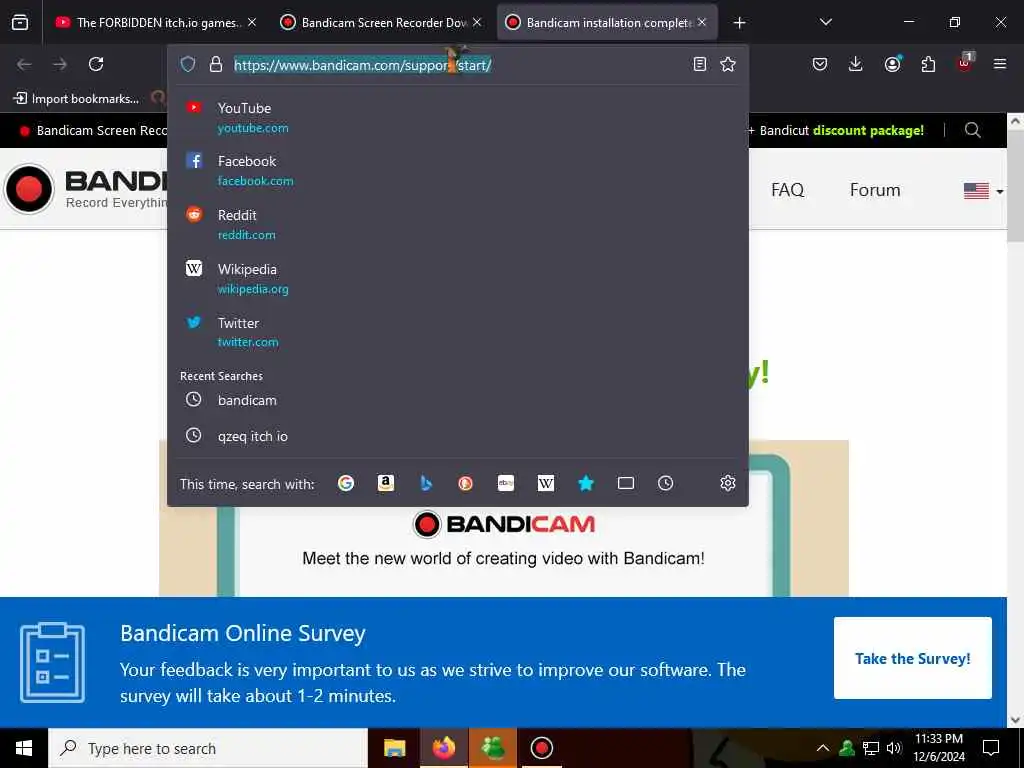This screenshot has height=768, width=1024.
Task: Close the FORBIDDEN itch.io games tab
Action: [252, 22]
